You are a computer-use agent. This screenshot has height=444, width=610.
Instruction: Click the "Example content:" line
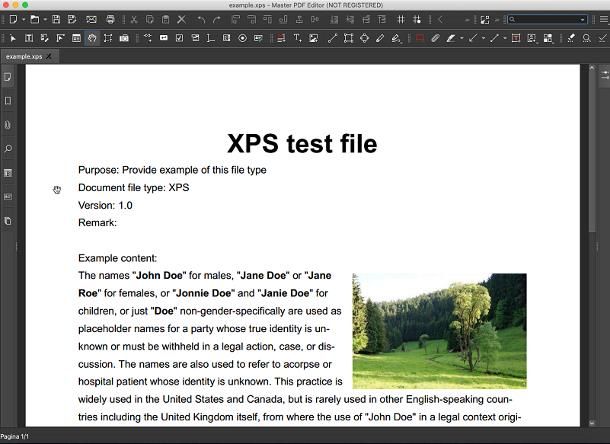tap(117, 258)
